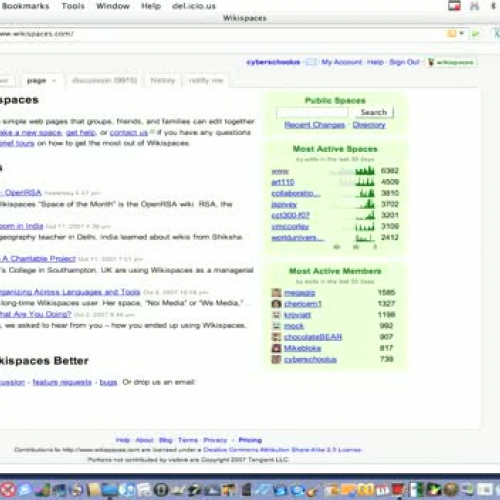Open the cyberschoolus avatar in members list
The width and height of the screenshot is (500, 500).
pos(276,359)
